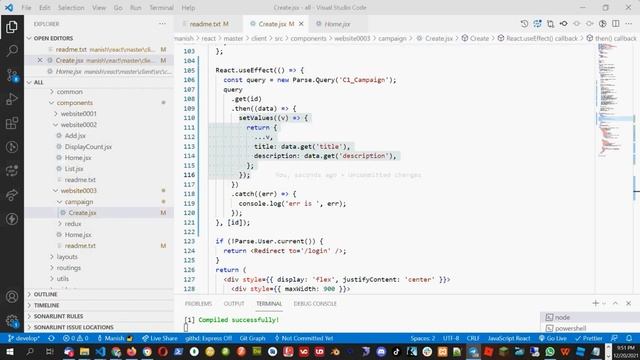Switch to the OUTPUT panel tab
The height and width of the screenshot is (360, 640).
pos(234,304)
